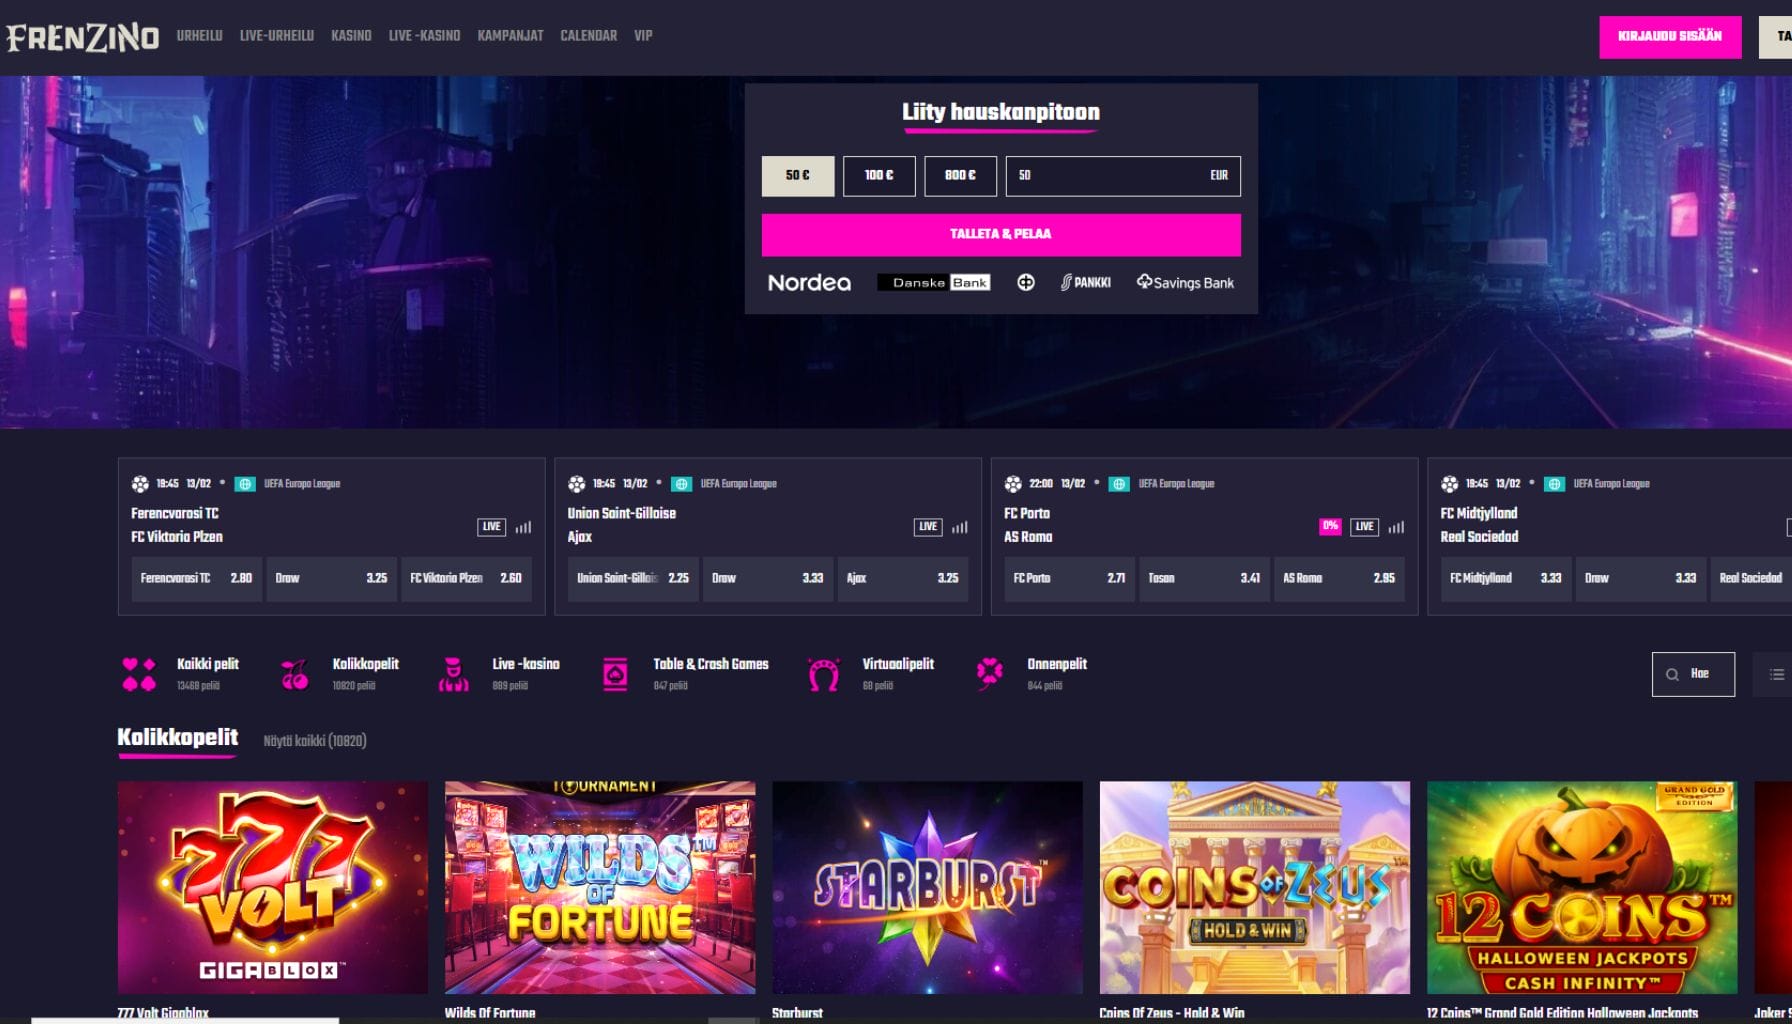
Task: Open the Kaikki pelit hearts icon
Action: pyautogui.click(x=139, y=674)
